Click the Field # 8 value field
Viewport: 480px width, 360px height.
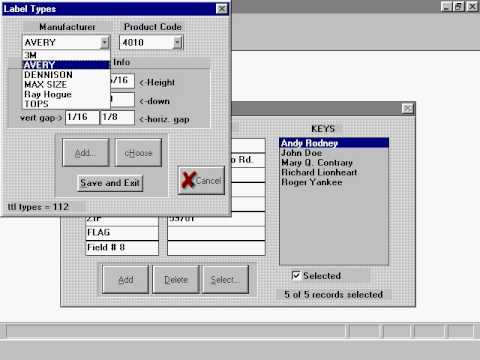pyautogui.click(x=216, y=248)
